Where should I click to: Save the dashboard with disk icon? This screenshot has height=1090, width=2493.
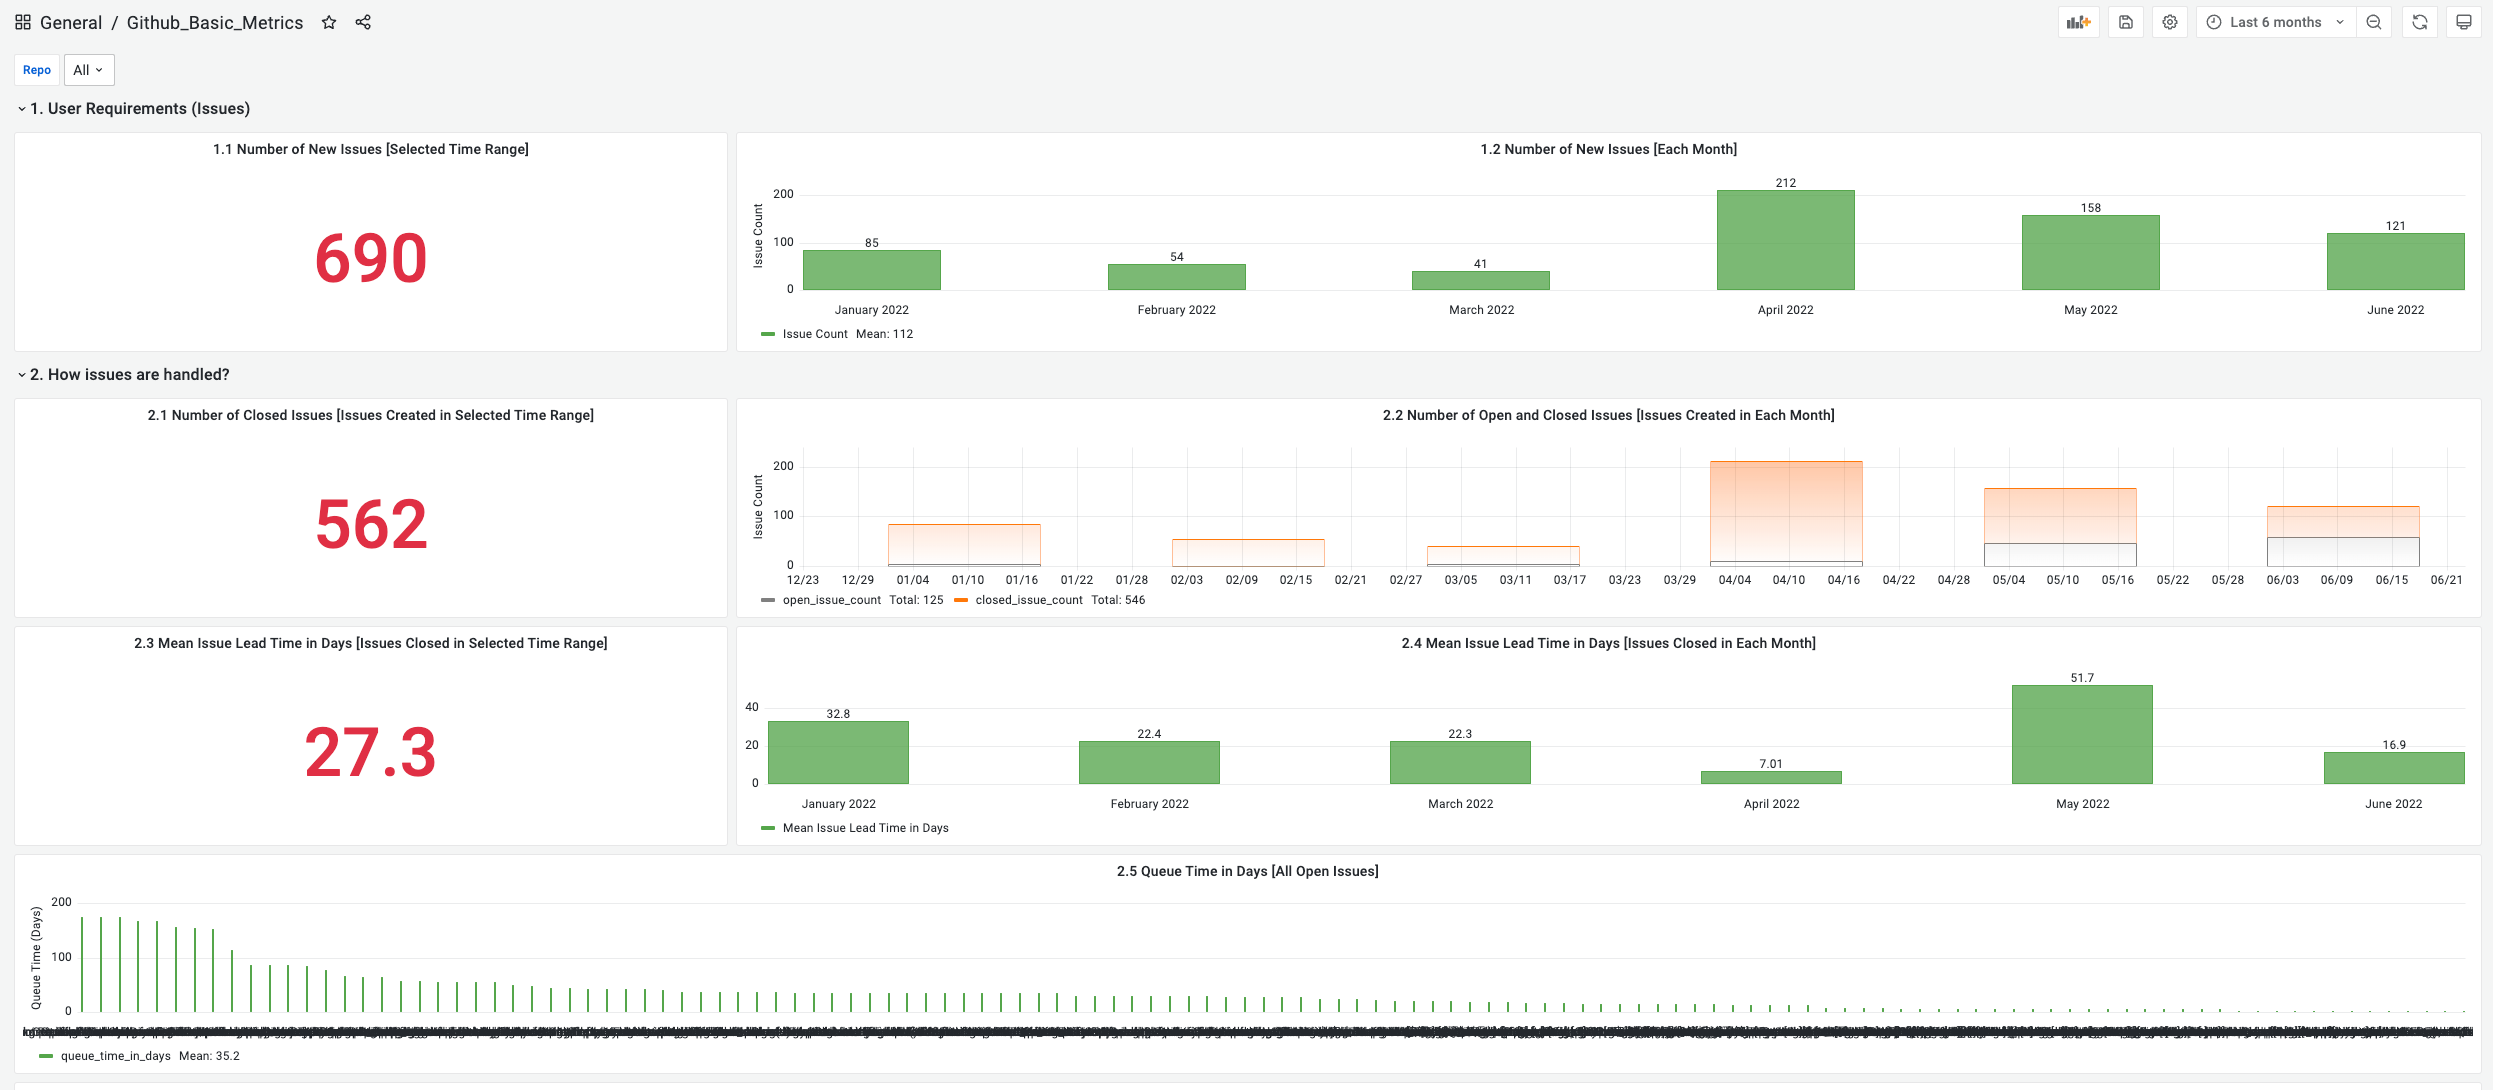[x=2126, y=22]
